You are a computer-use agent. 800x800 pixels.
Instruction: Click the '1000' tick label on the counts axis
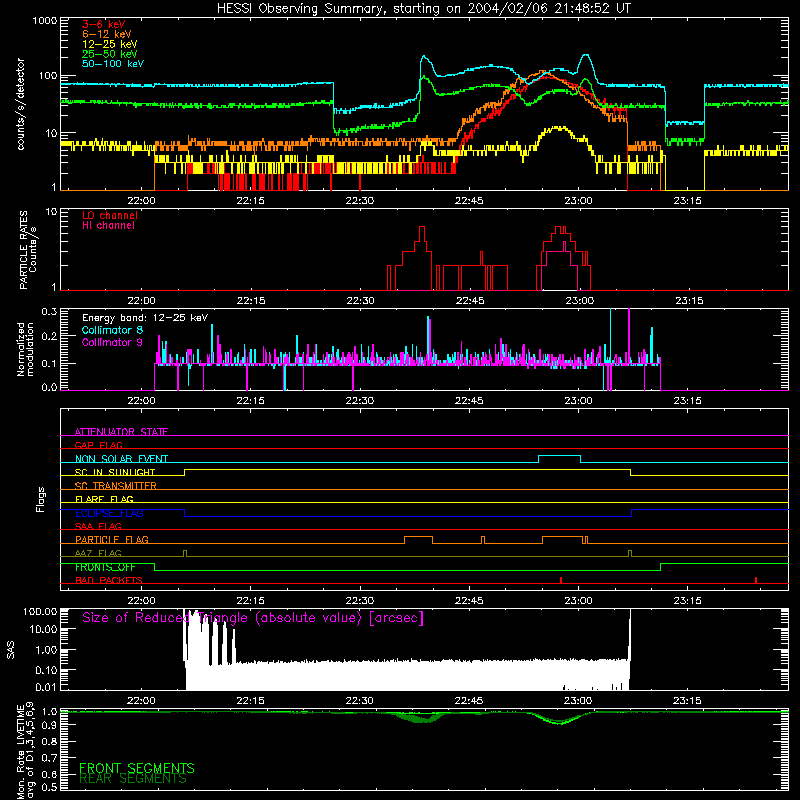point(45,21)
